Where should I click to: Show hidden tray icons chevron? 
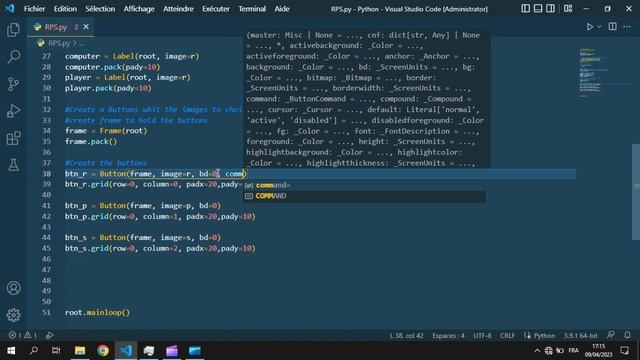(x=537, y=351)
